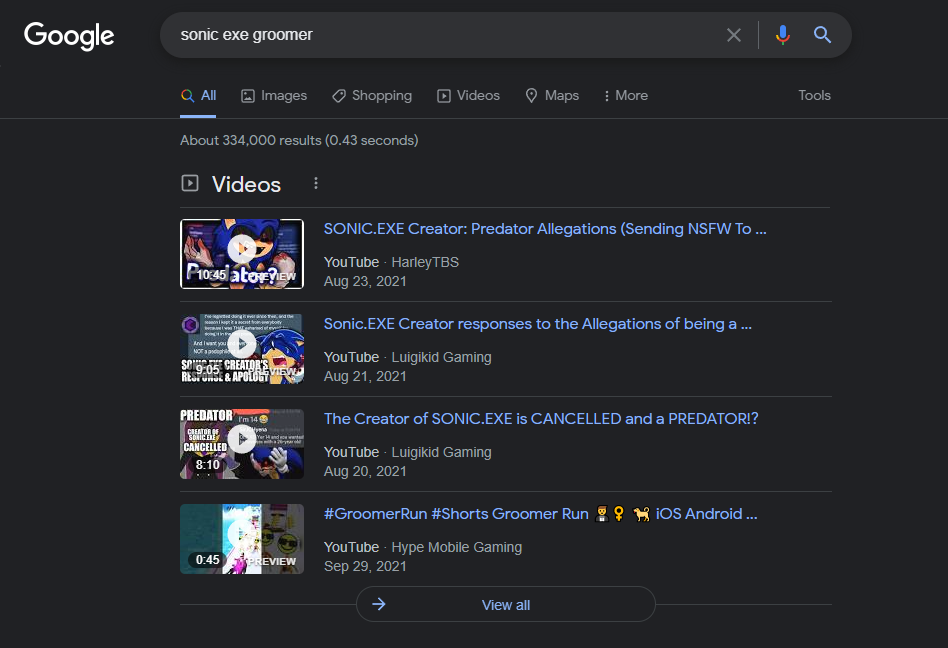Image resolution: width=948 pixels, height=648 pixels.
Task: Click the Aug 20, 2021 date text
Action: (365, 471)
